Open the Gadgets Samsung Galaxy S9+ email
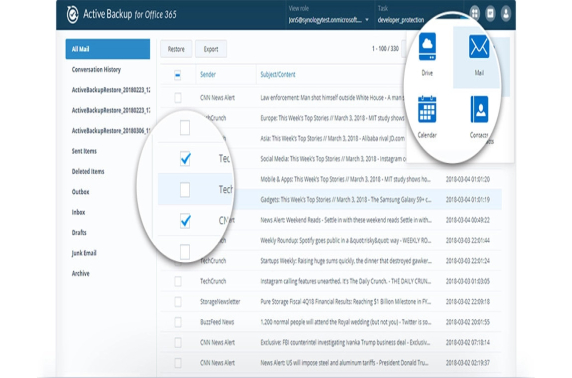The width and height of the screenshot is (572, 378). (345, 200)
